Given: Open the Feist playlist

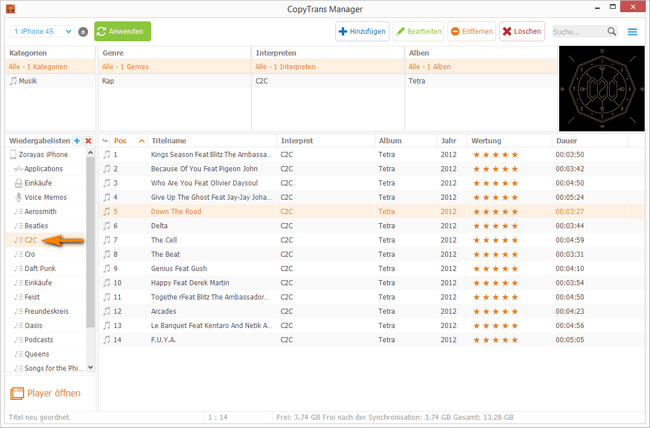Looking at the screenshot, I should [32, 297].
